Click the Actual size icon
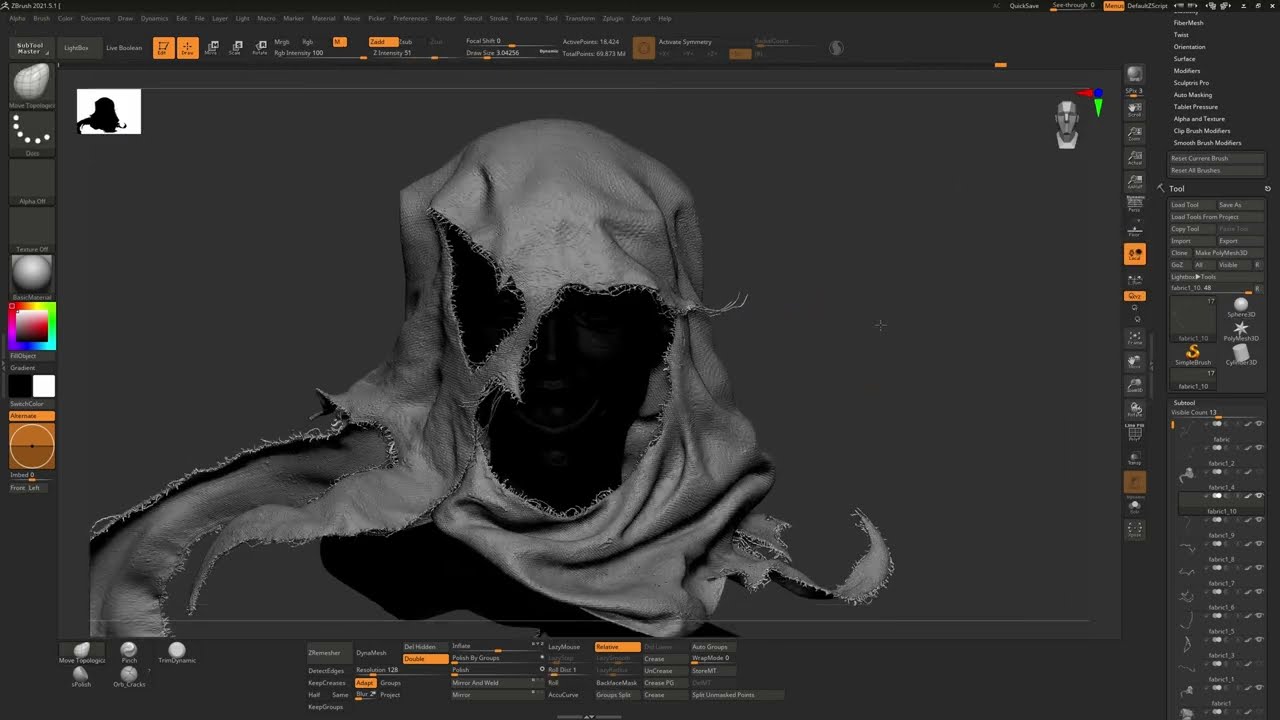This screenshot has height=720, width=1280. tap(1134, 158)
